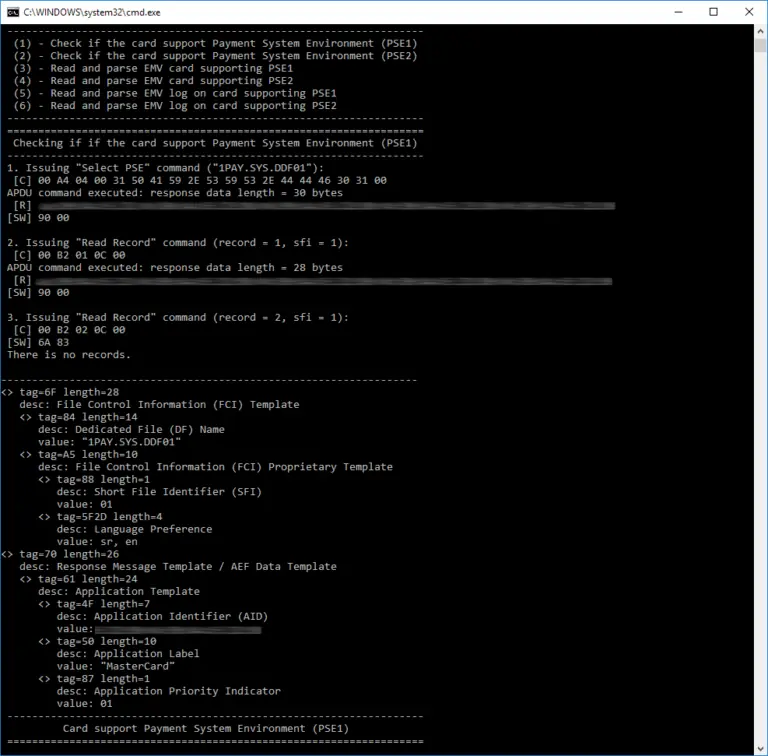768x756 pixels.
Task: Click menu line (2) Check PSE2 support
Action: pyautogui.click(x=216, y=56)
